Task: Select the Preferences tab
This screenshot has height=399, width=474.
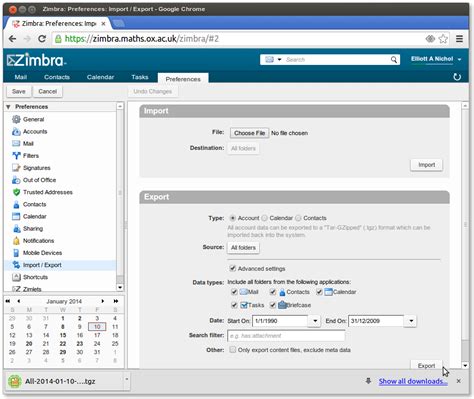Action: (x=183, y=79)
